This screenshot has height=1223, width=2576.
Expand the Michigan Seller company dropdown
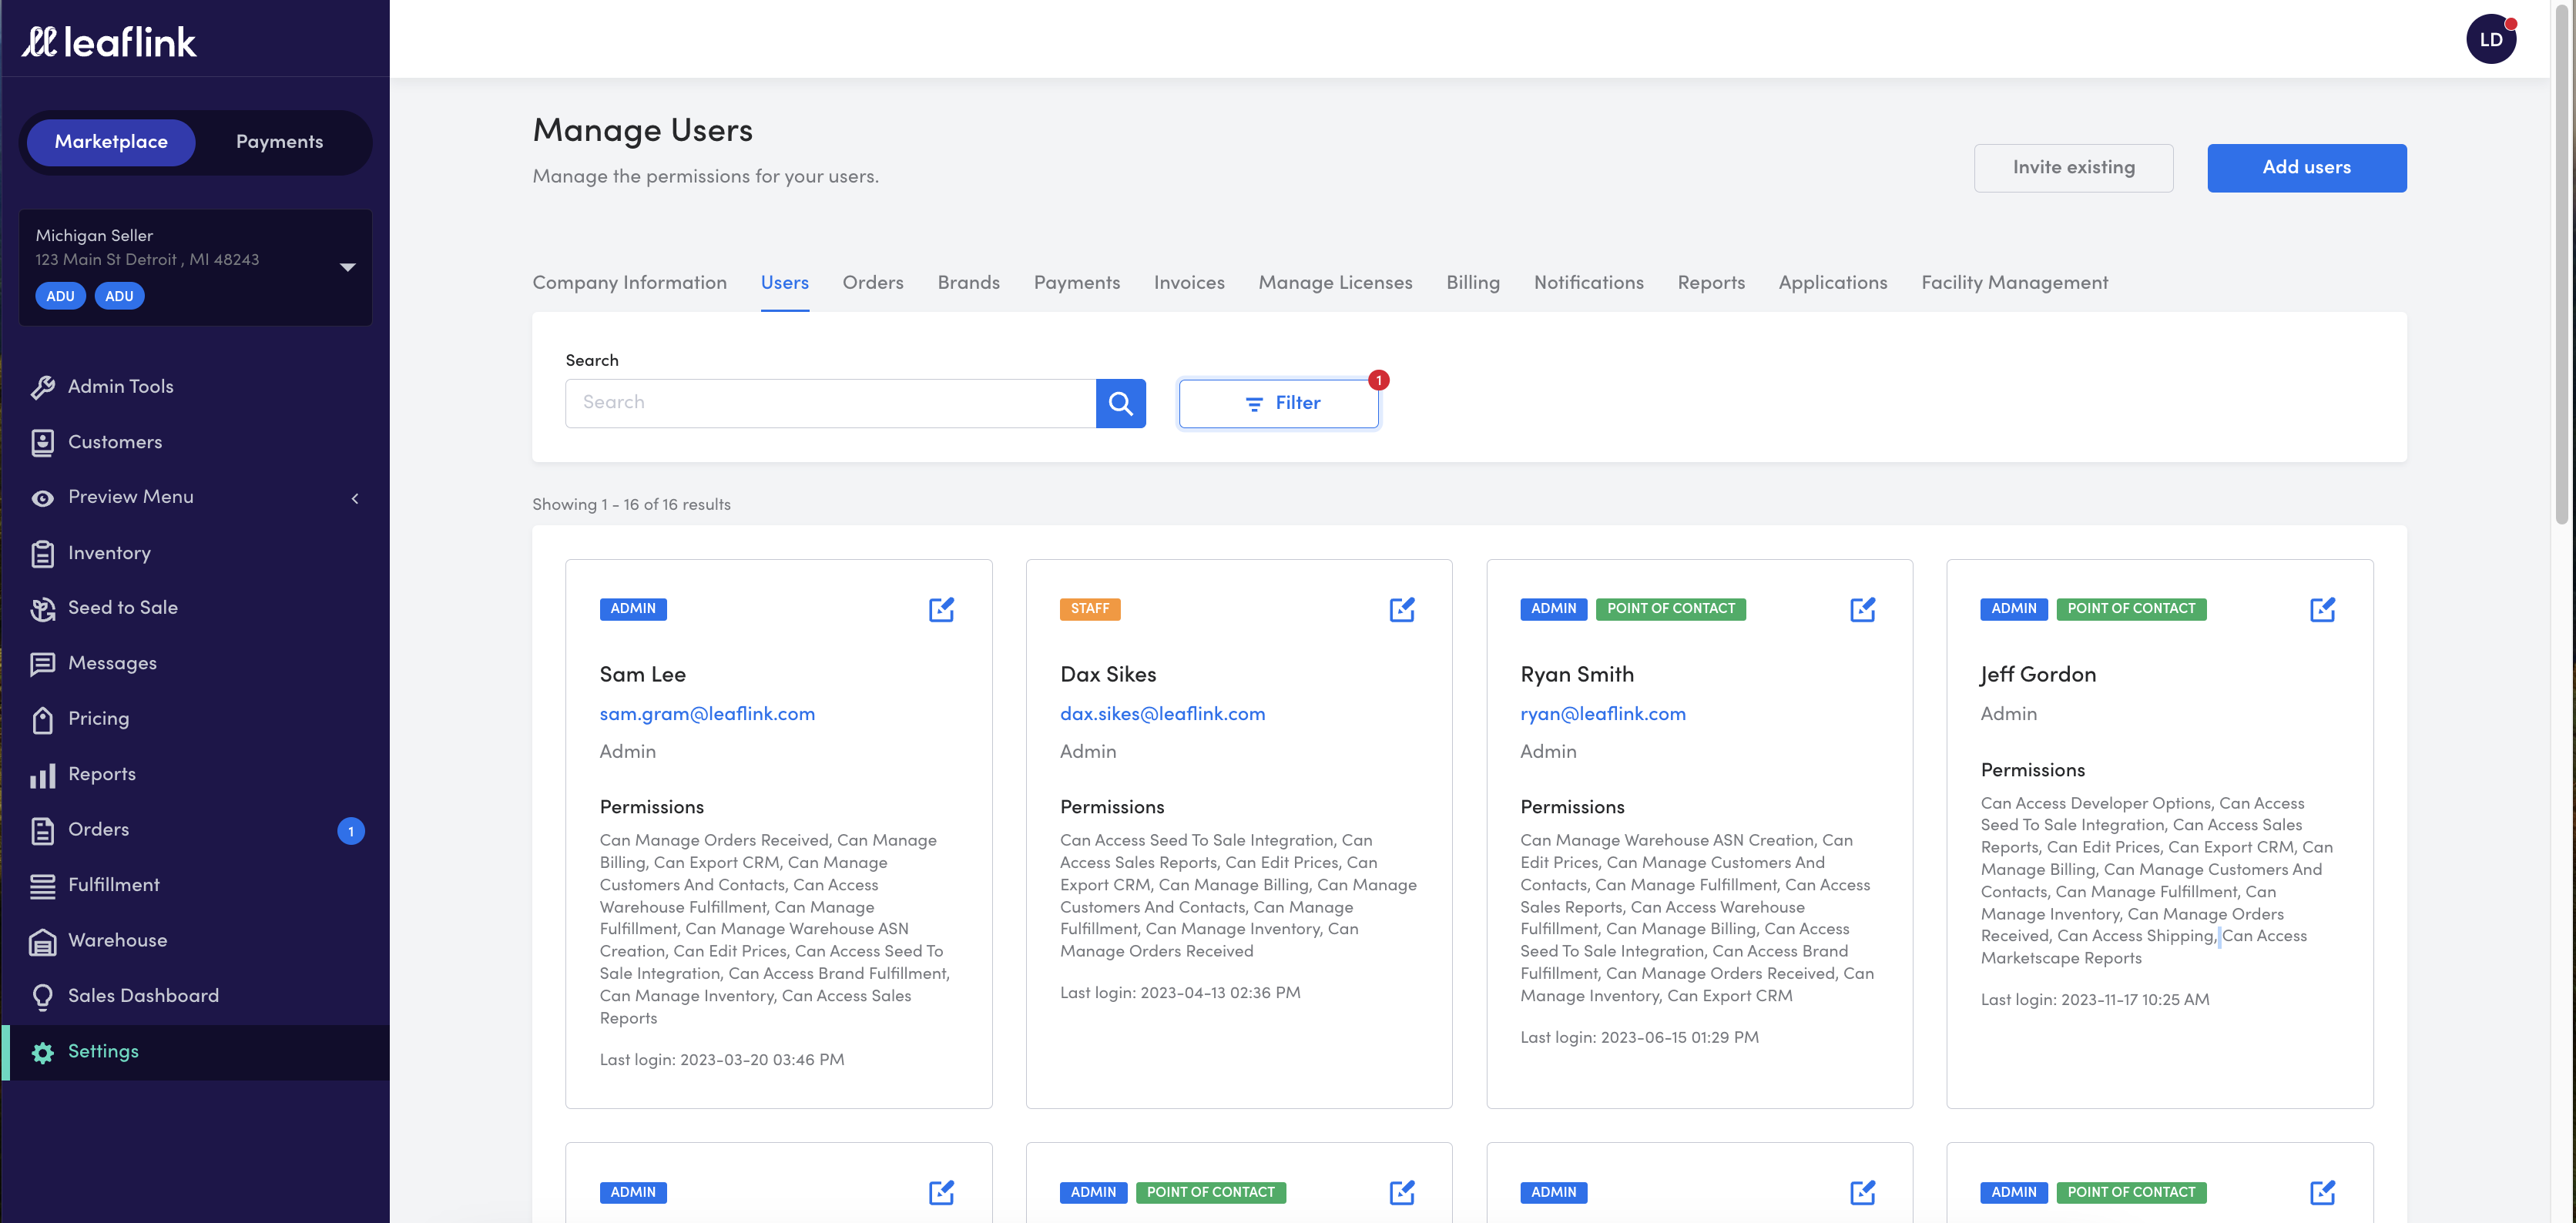347,267
